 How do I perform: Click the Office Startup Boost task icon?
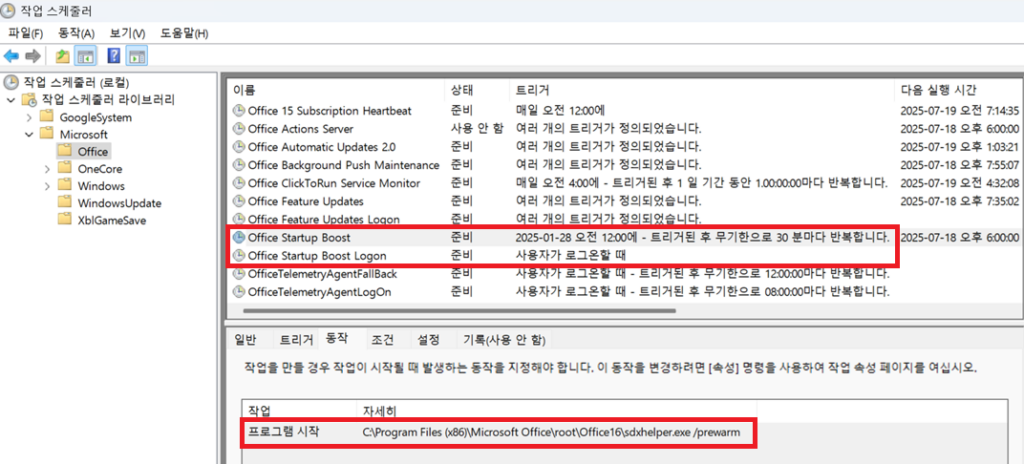tap(240, 238)
